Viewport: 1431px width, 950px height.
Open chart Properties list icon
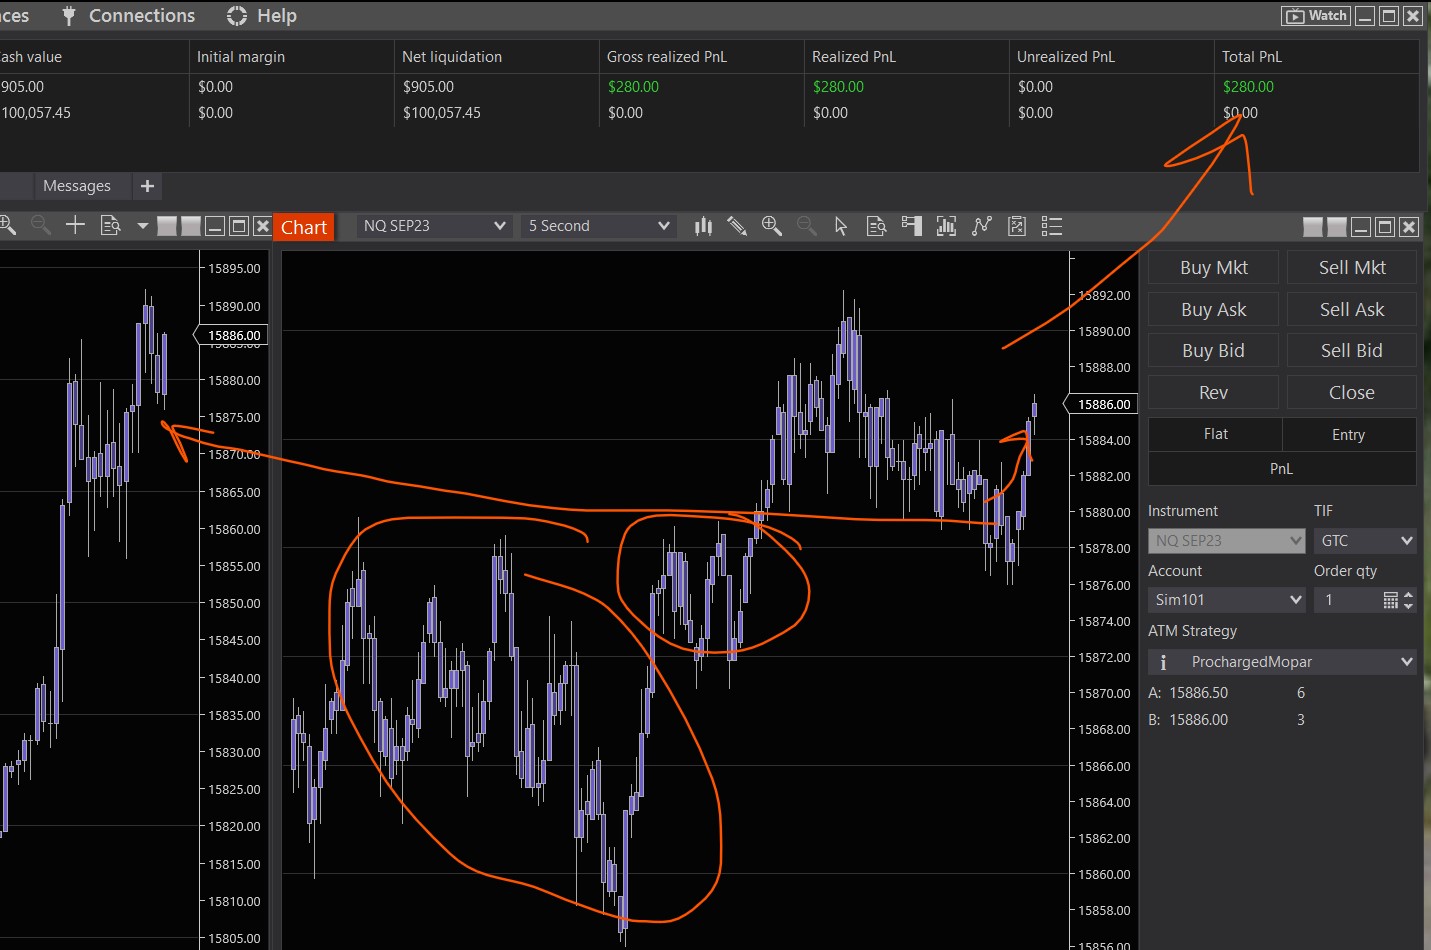[1051, 226]
